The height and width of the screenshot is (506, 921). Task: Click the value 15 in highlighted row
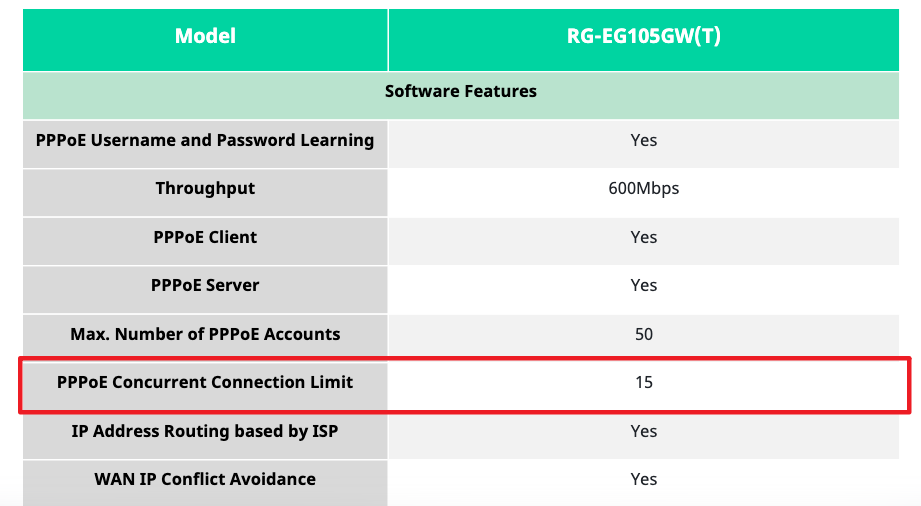coord(644,383)
